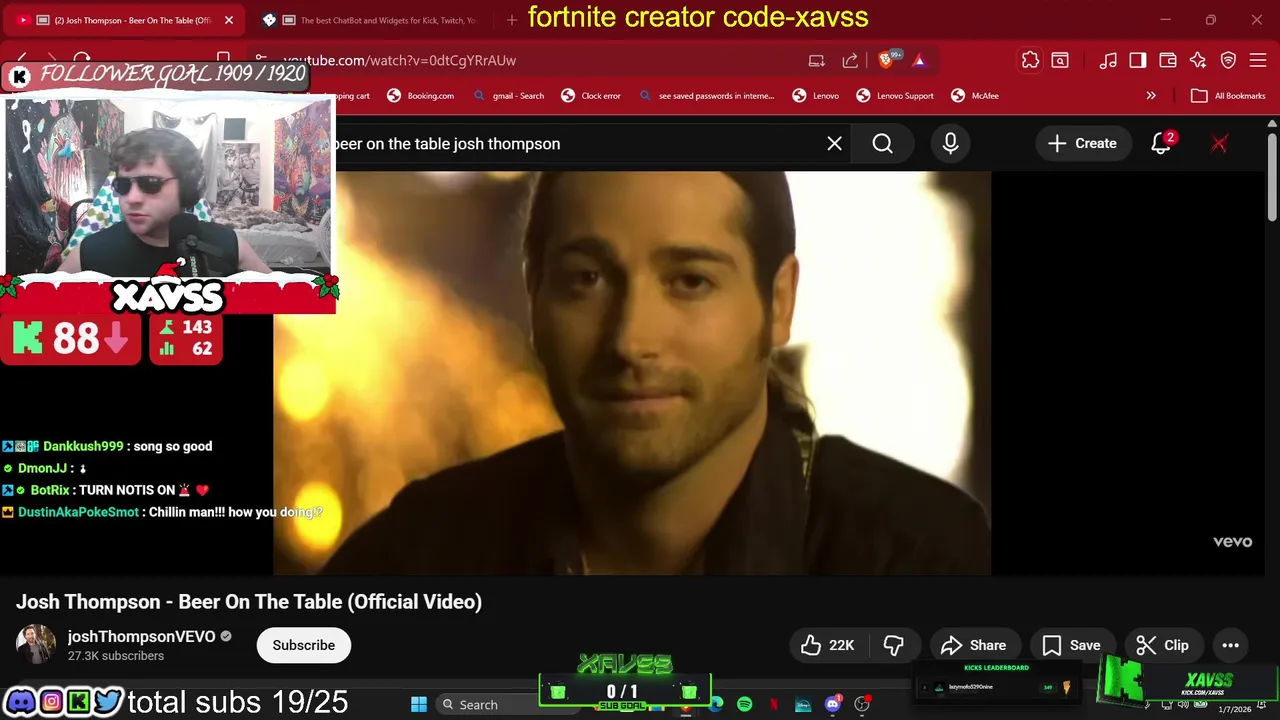Open the browser hamburger main menu
1280x720 pixels.
[x=1258, y=60]
